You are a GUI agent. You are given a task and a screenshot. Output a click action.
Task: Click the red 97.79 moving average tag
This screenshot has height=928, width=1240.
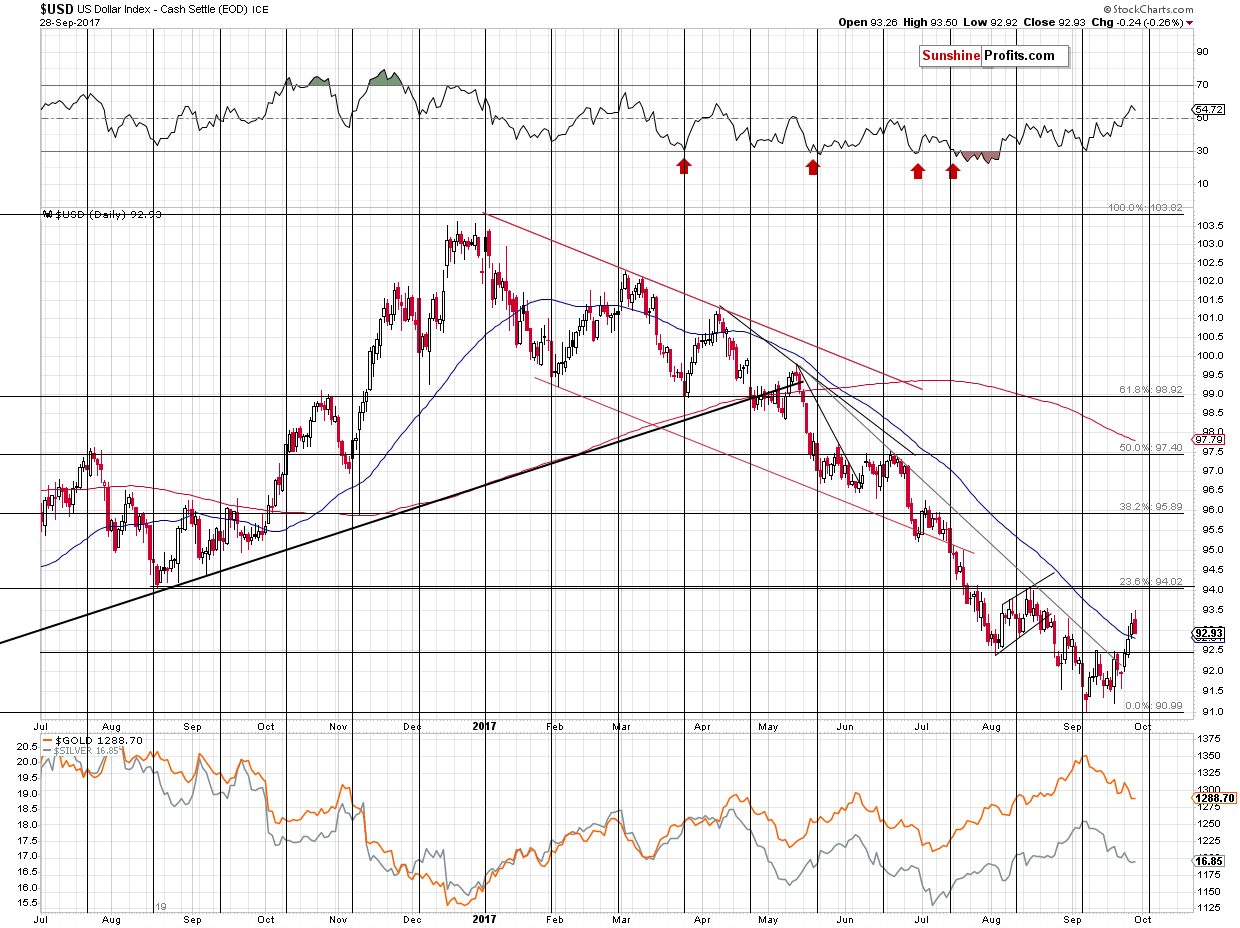[1208, 439]
